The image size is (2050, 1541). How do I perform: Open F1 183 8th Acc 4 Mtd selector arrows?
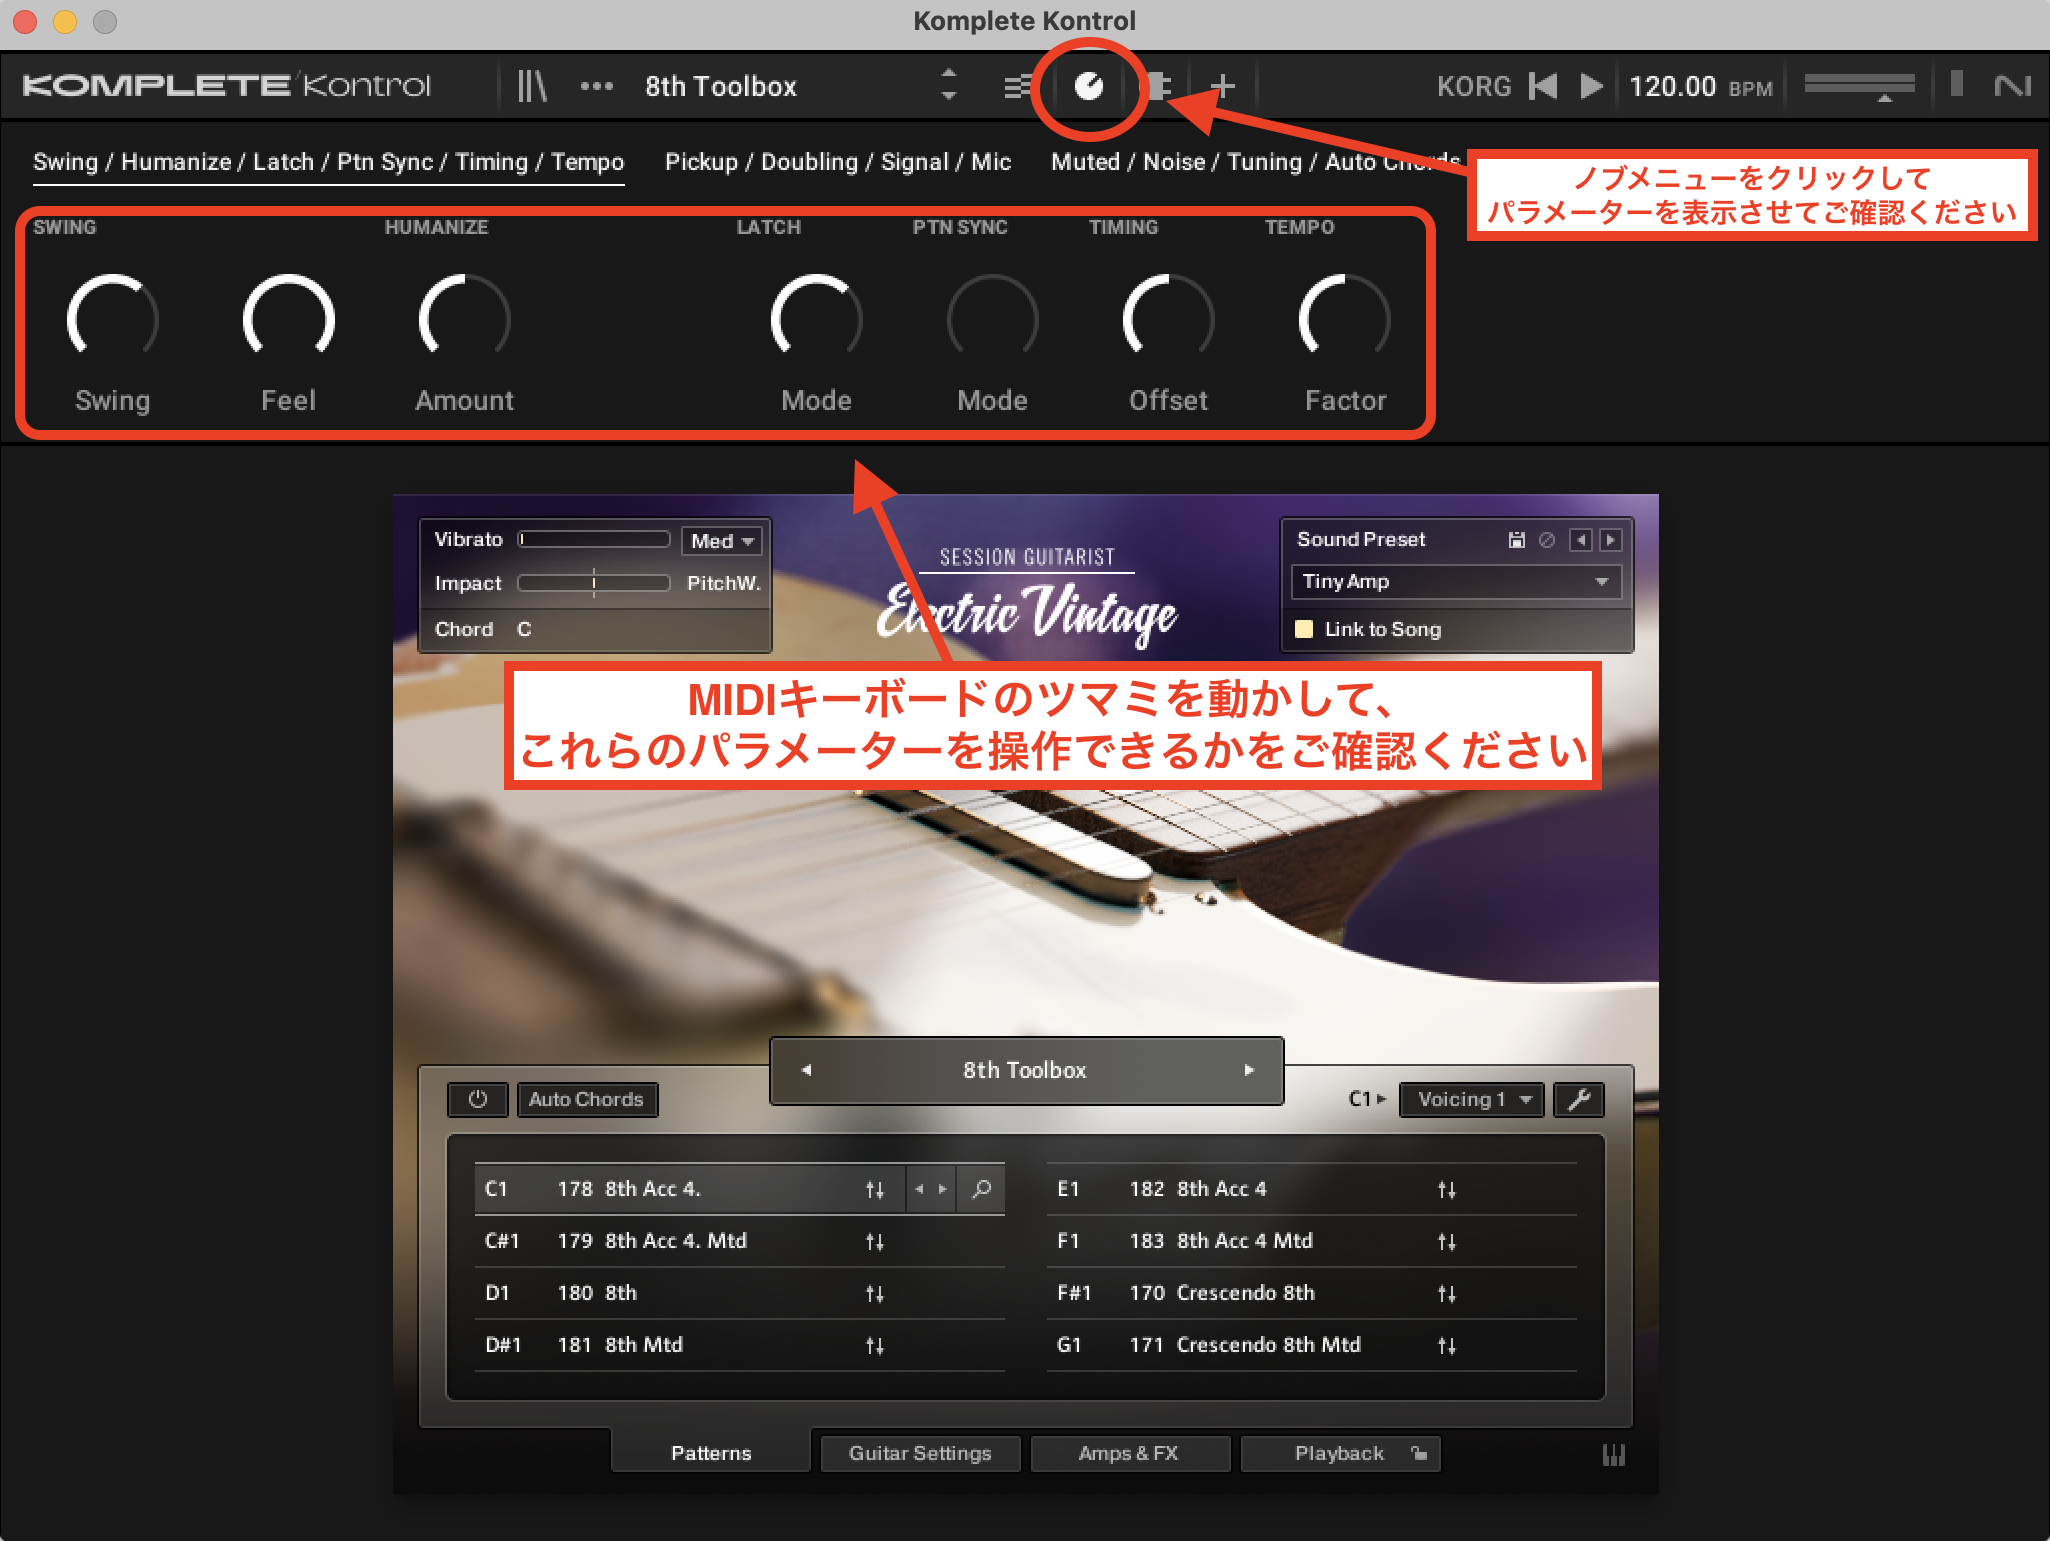click(x=1447, y=1242)
